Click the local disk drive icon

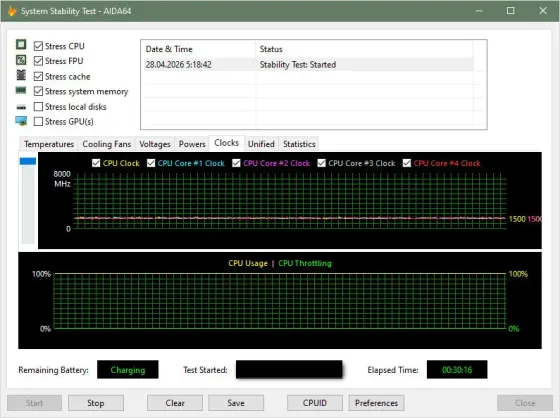21,107
